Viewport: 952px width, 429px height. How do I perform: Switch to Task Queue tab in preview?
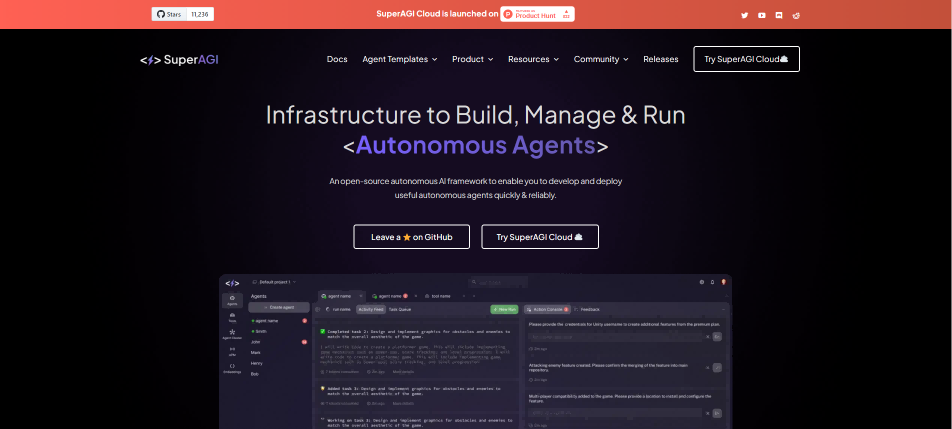pyautogui.click(x=400, y=309)
